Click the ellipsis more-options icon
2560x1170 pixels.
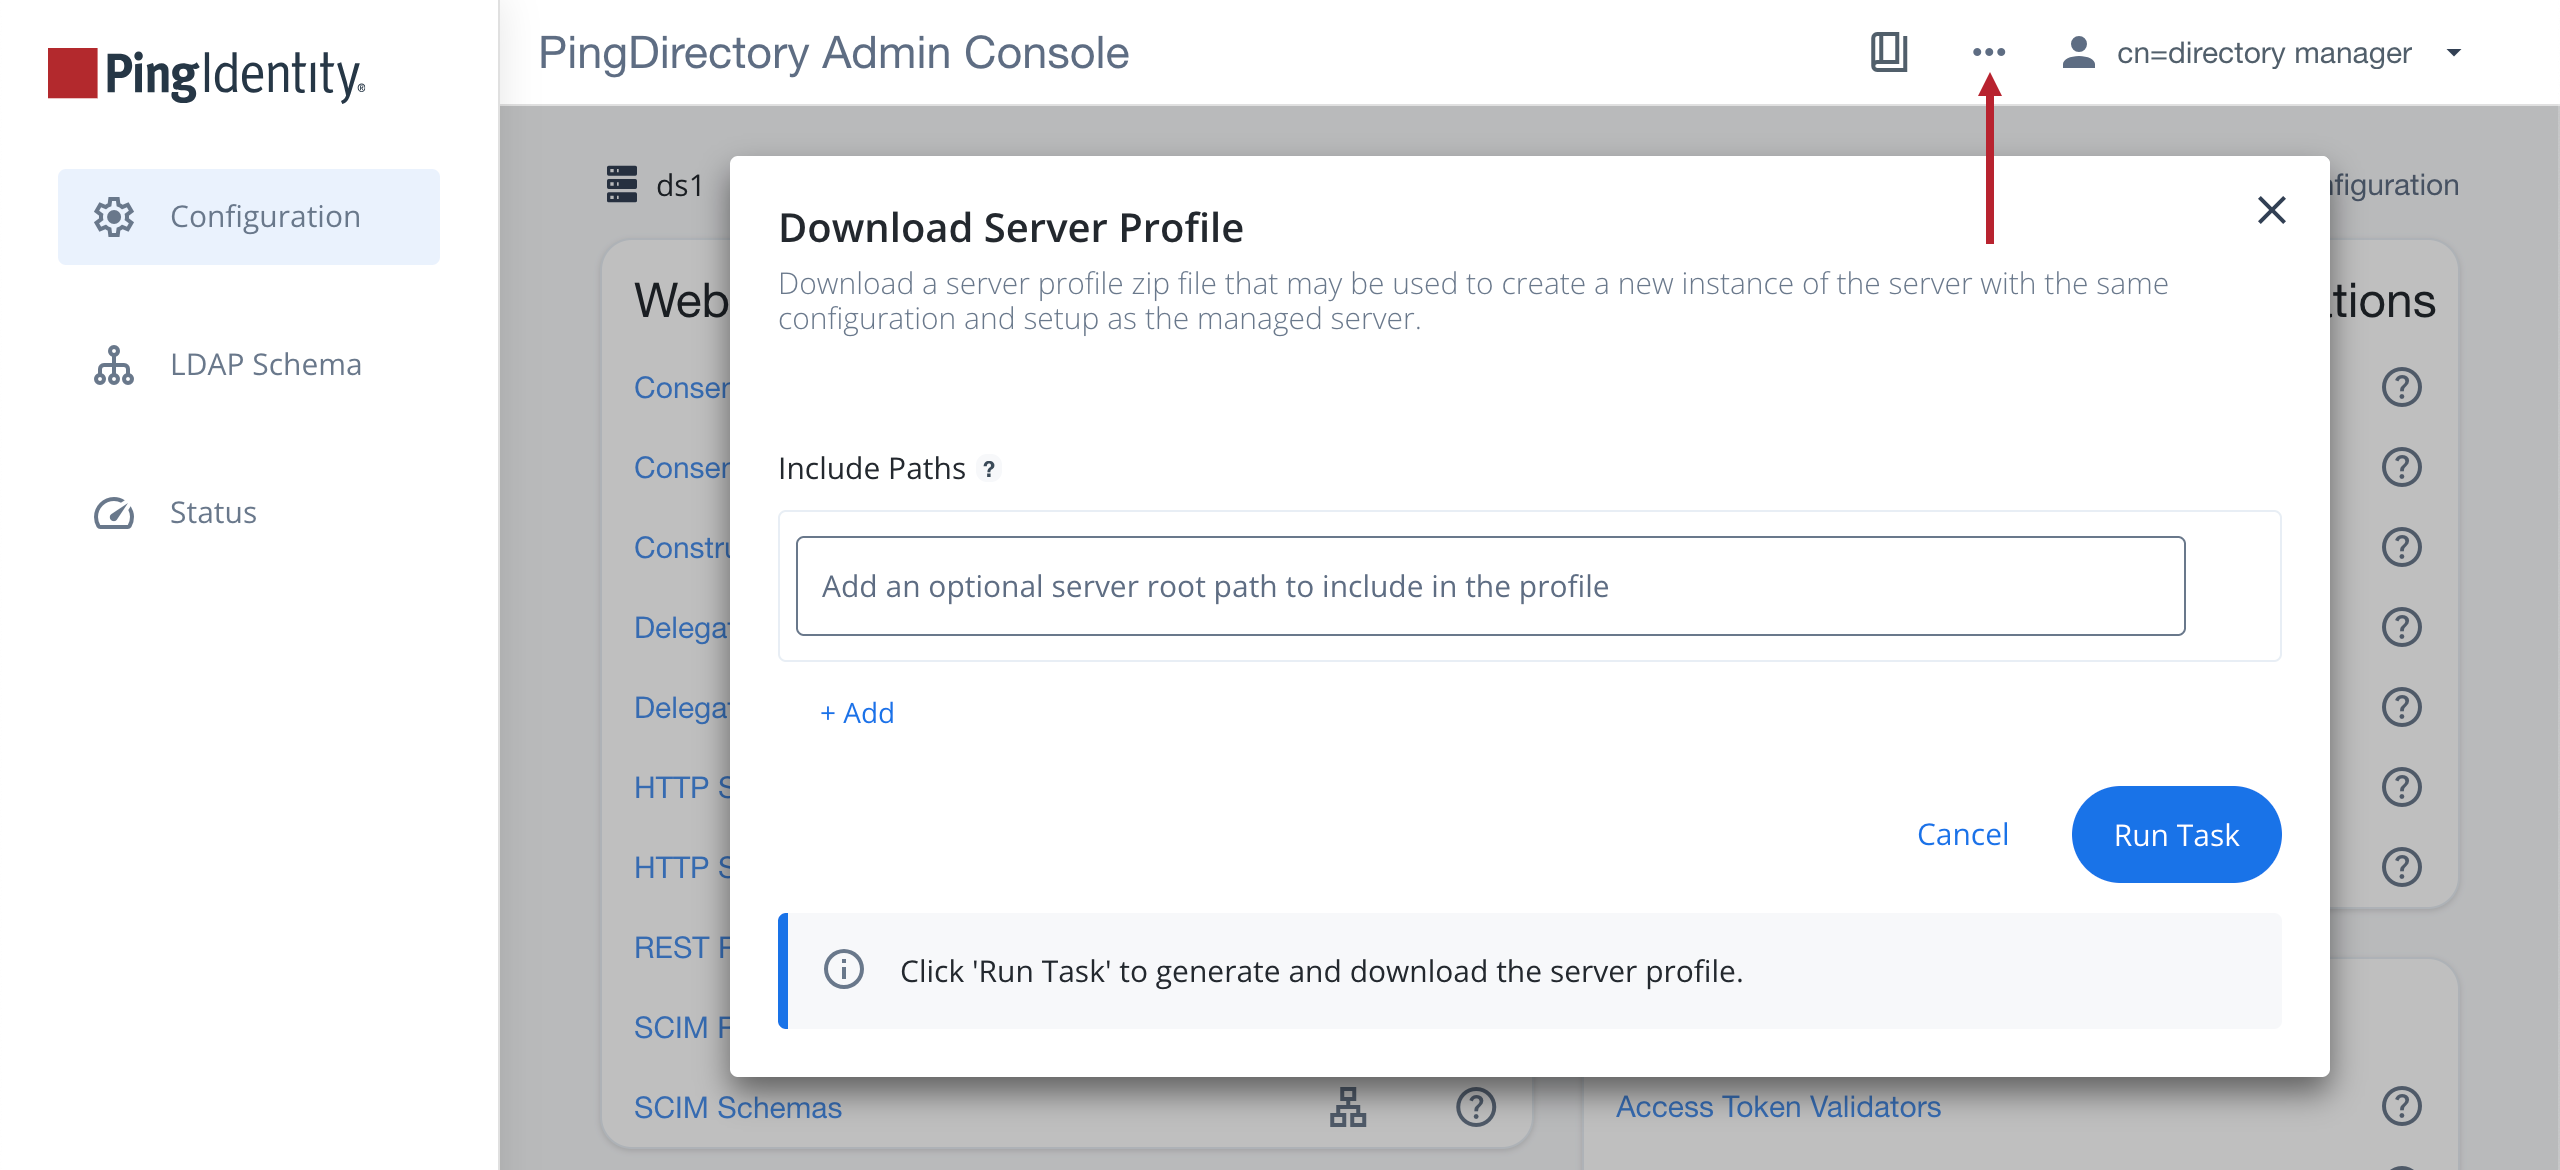(x=1988, y=54)
